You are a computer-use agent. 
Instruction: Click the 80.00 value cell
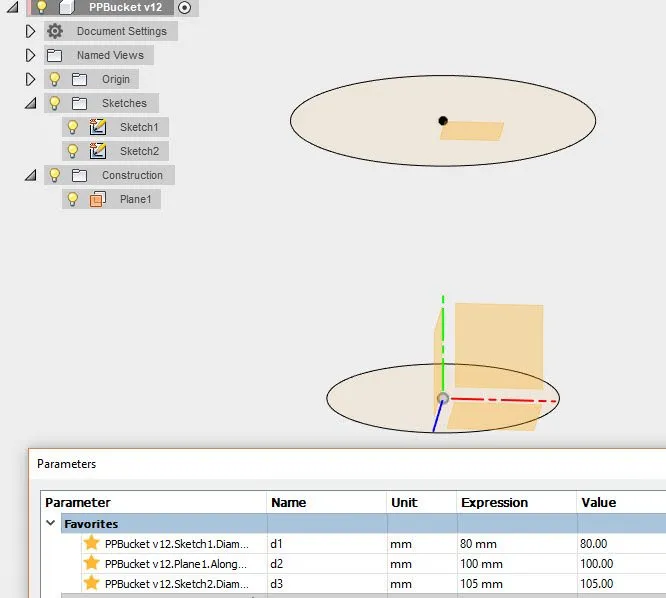click(x=622, y=544)
